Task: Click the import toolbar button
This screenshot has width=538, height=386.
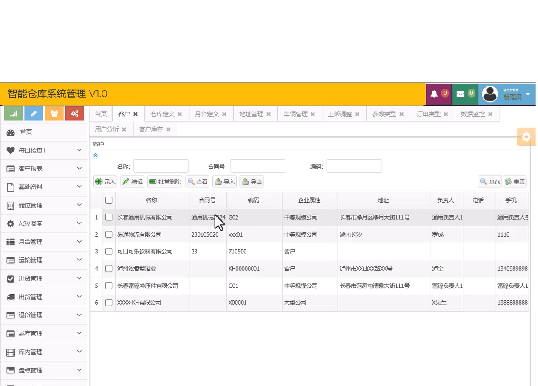Action: (x=224, y=182)
